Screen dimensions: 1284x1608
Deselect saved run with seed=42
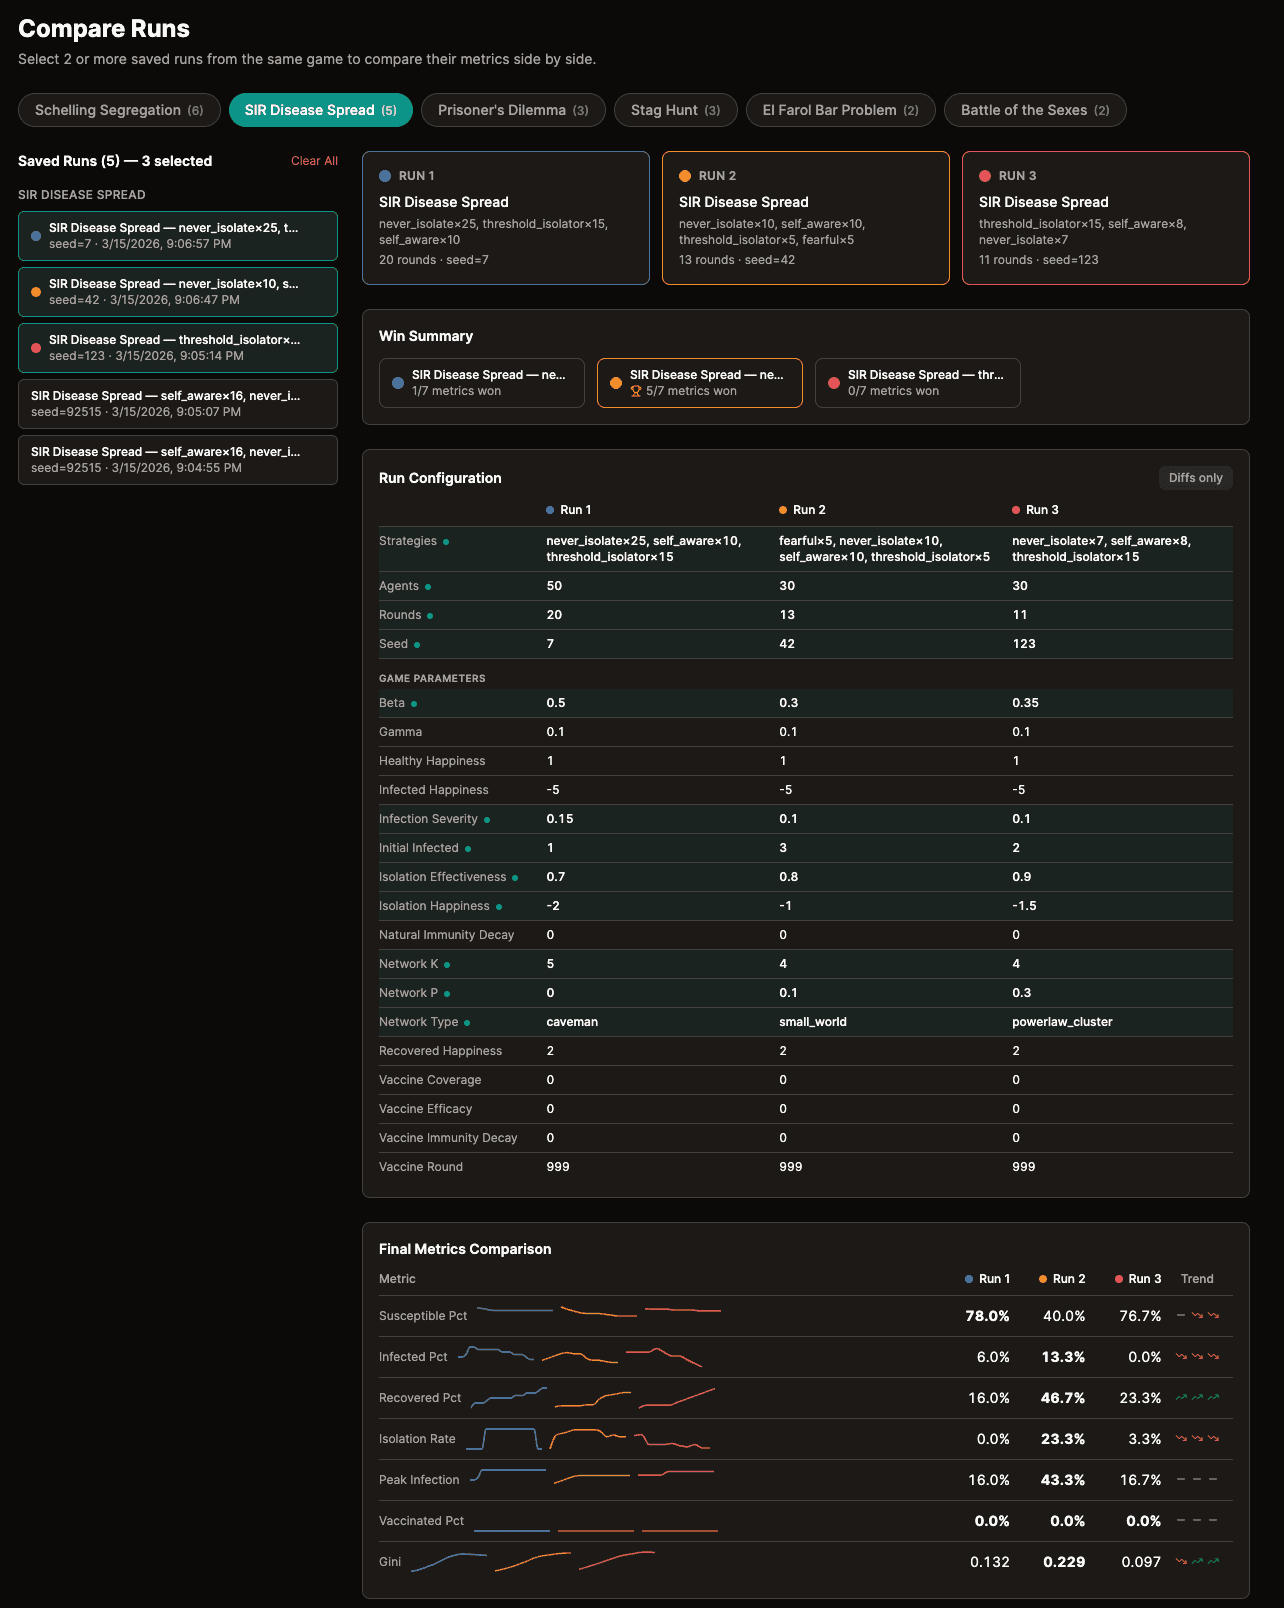click(x=178, y=292)
